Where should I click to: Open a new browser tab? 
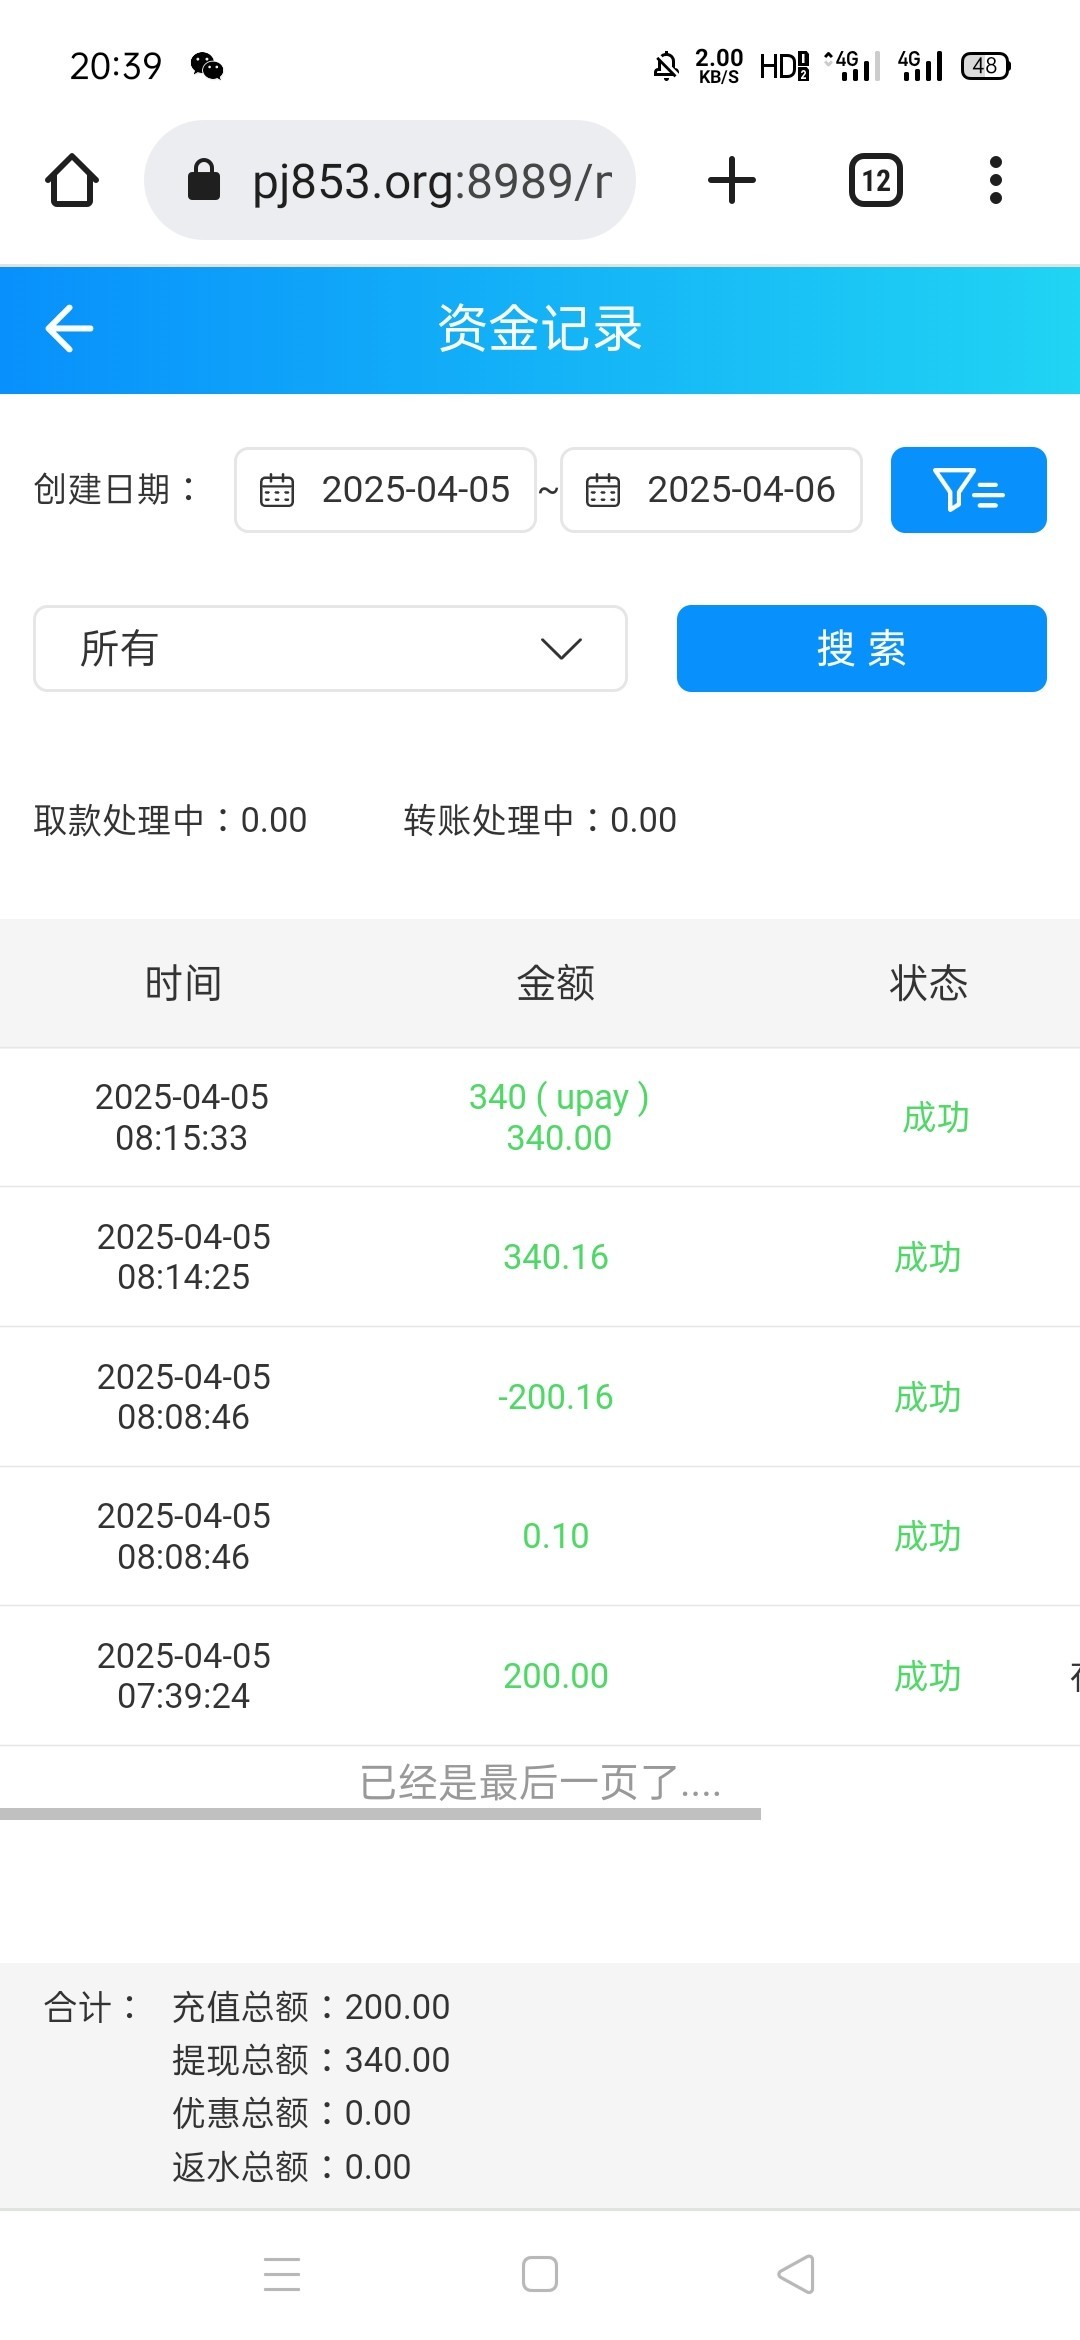pos(731,181)
